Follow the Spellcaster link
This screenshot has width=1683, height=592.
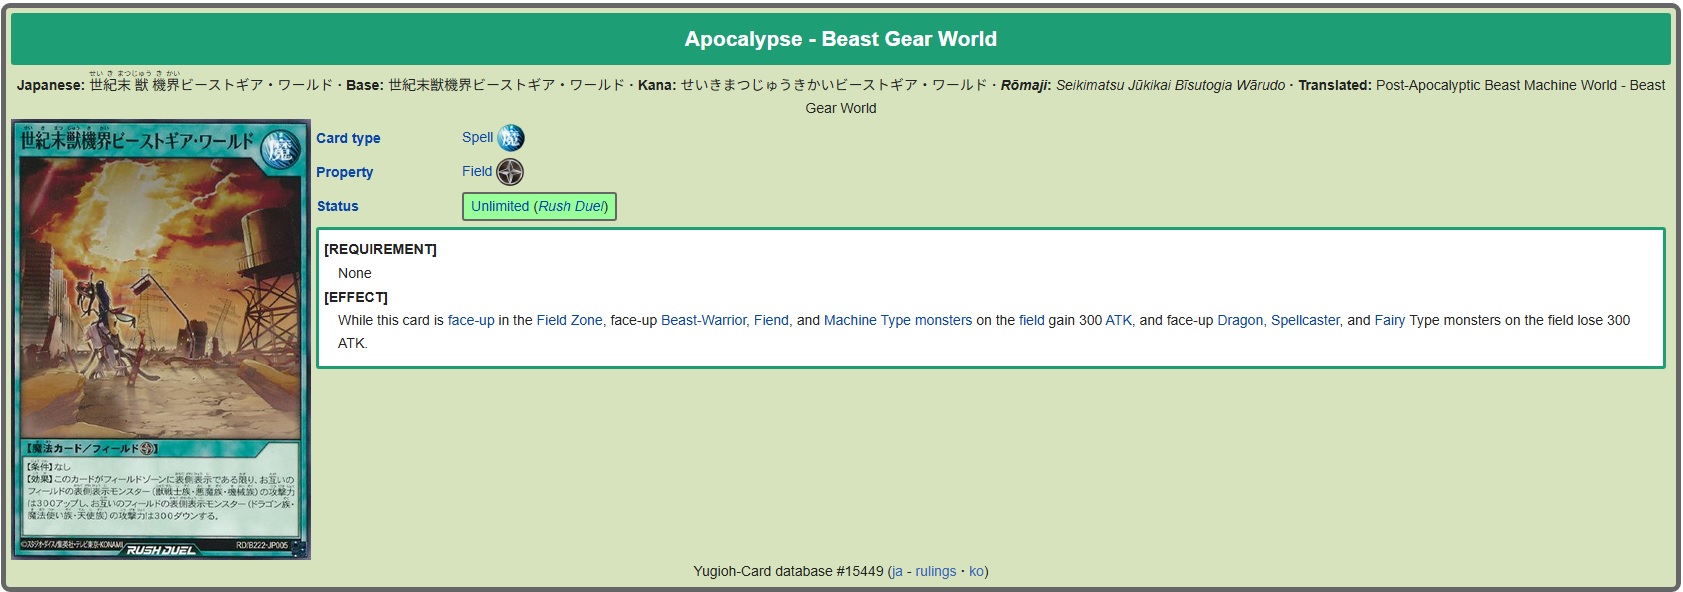click(1305, 320)
